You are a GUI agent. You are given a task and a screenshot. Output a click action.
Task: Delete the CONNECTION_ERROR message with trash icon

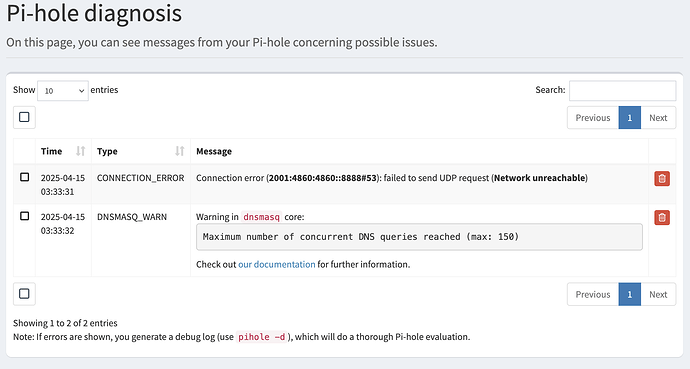pyautogui.click(x=662, y=179)
